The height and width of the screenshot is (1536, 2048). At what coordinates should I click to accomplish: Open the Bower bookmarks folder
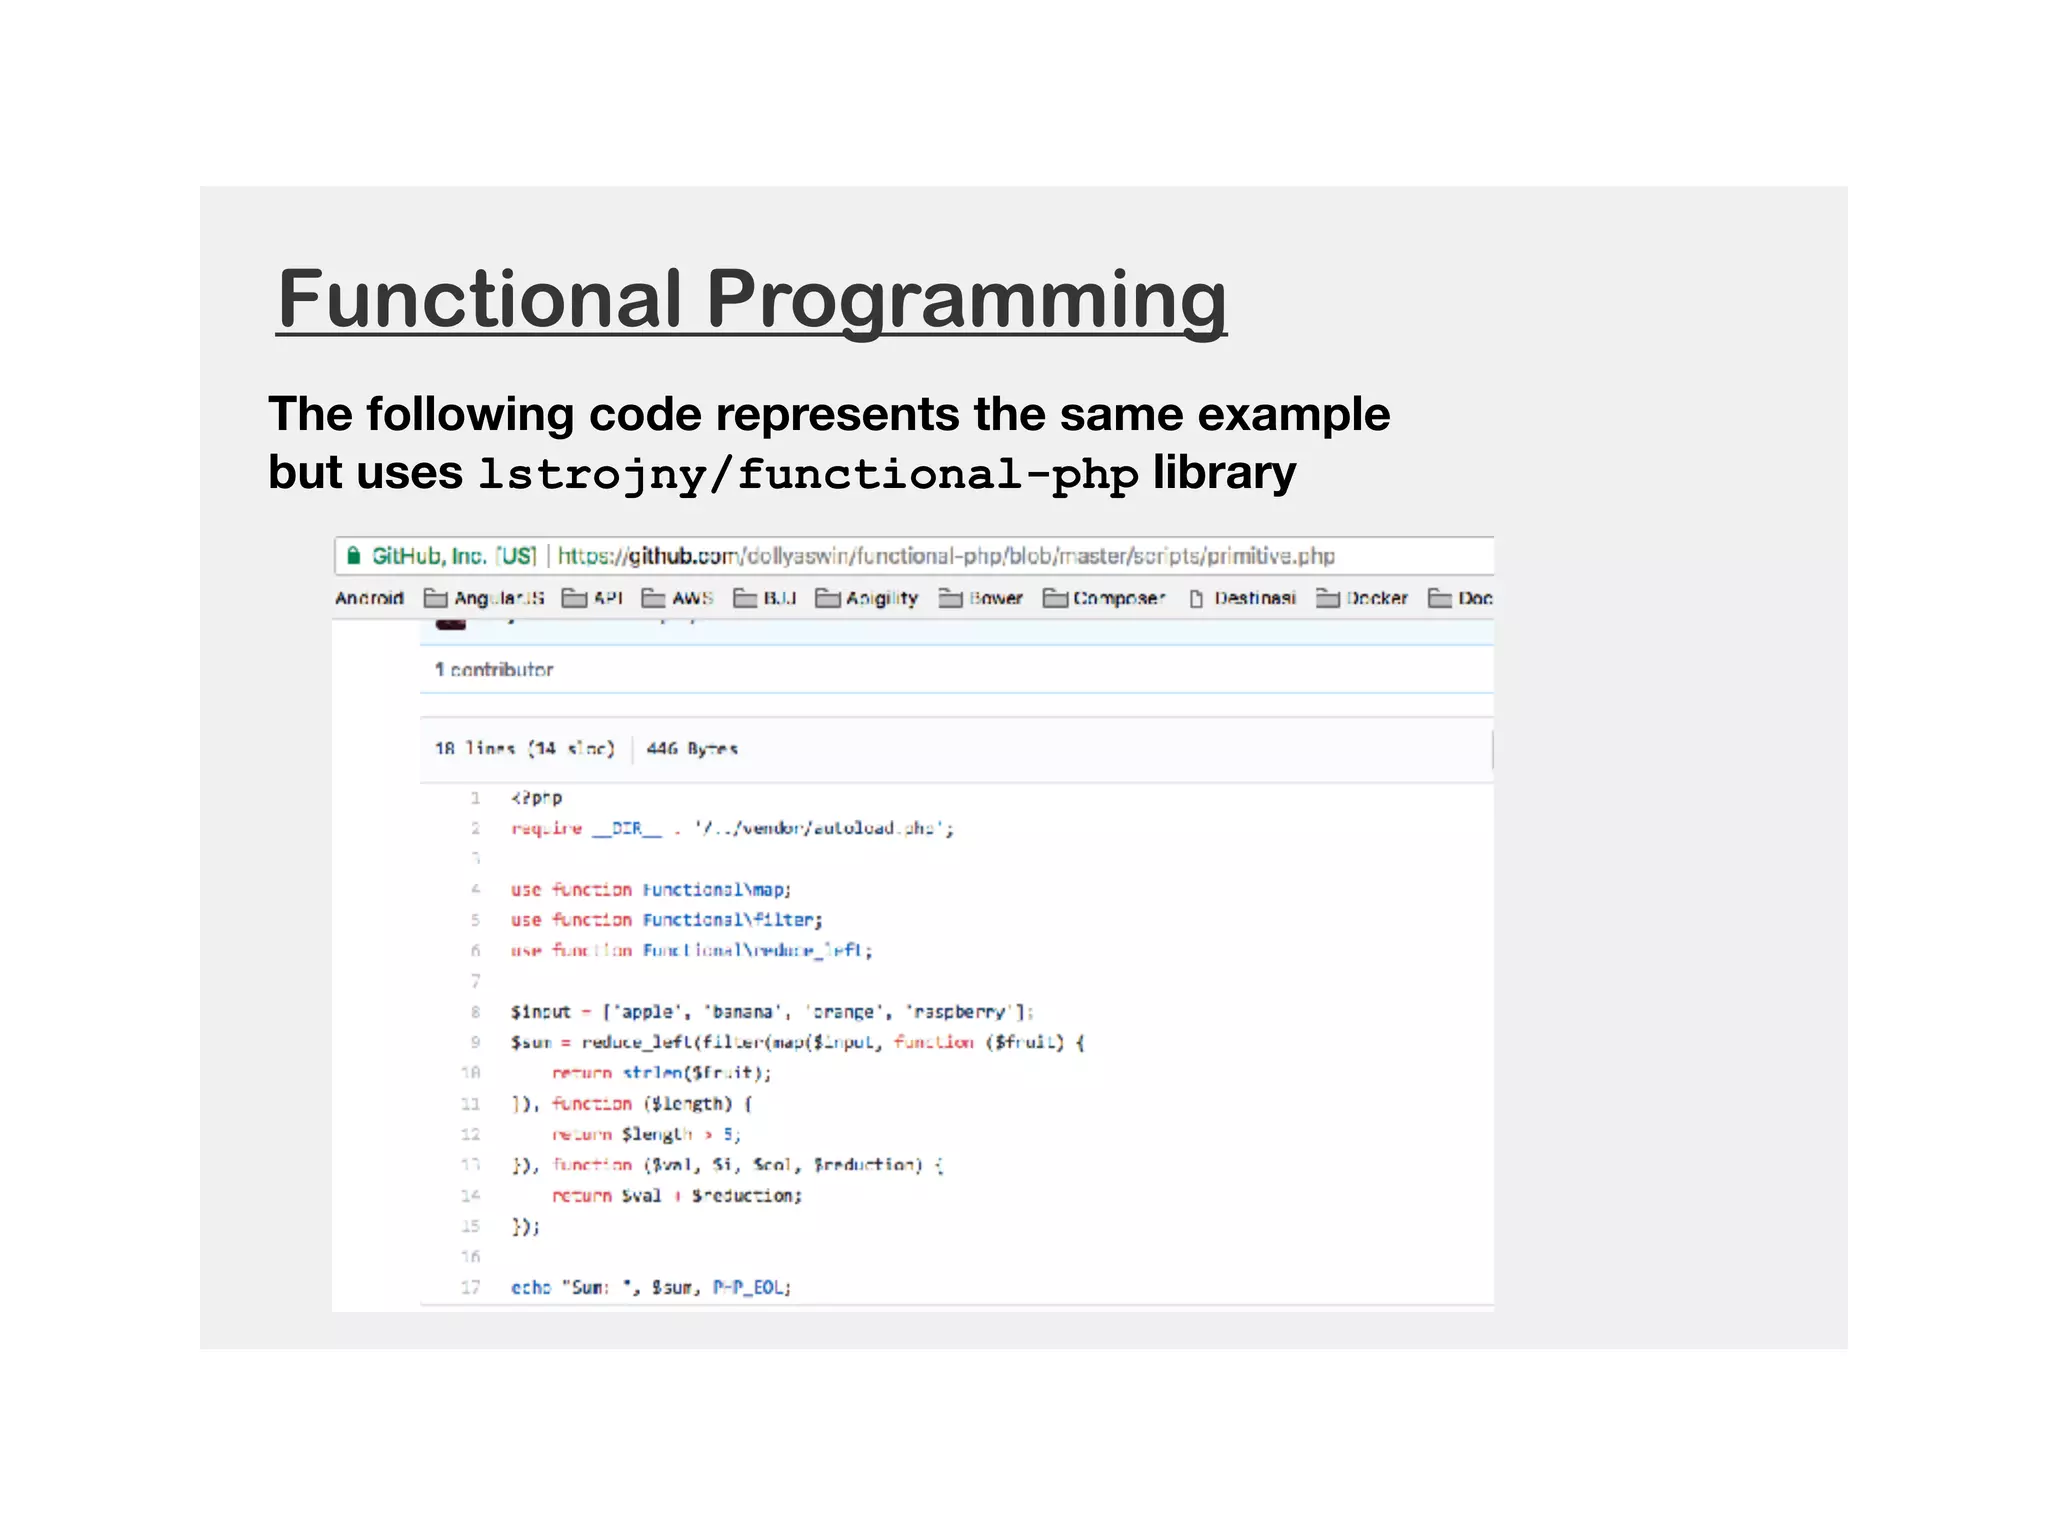click(981, 598)
